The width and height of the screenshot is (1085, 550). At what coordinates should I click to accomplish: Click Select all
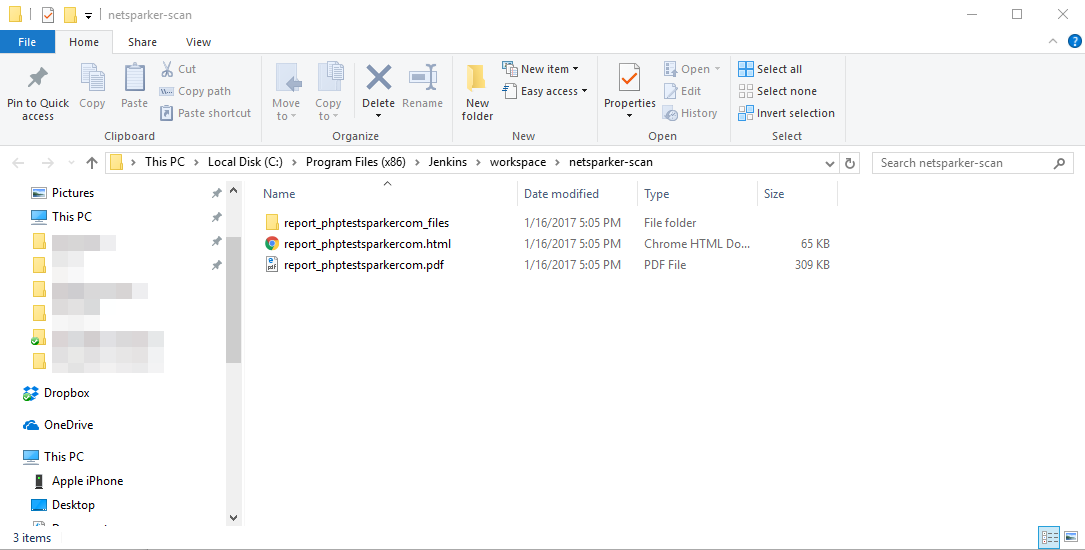click(770, 69)
